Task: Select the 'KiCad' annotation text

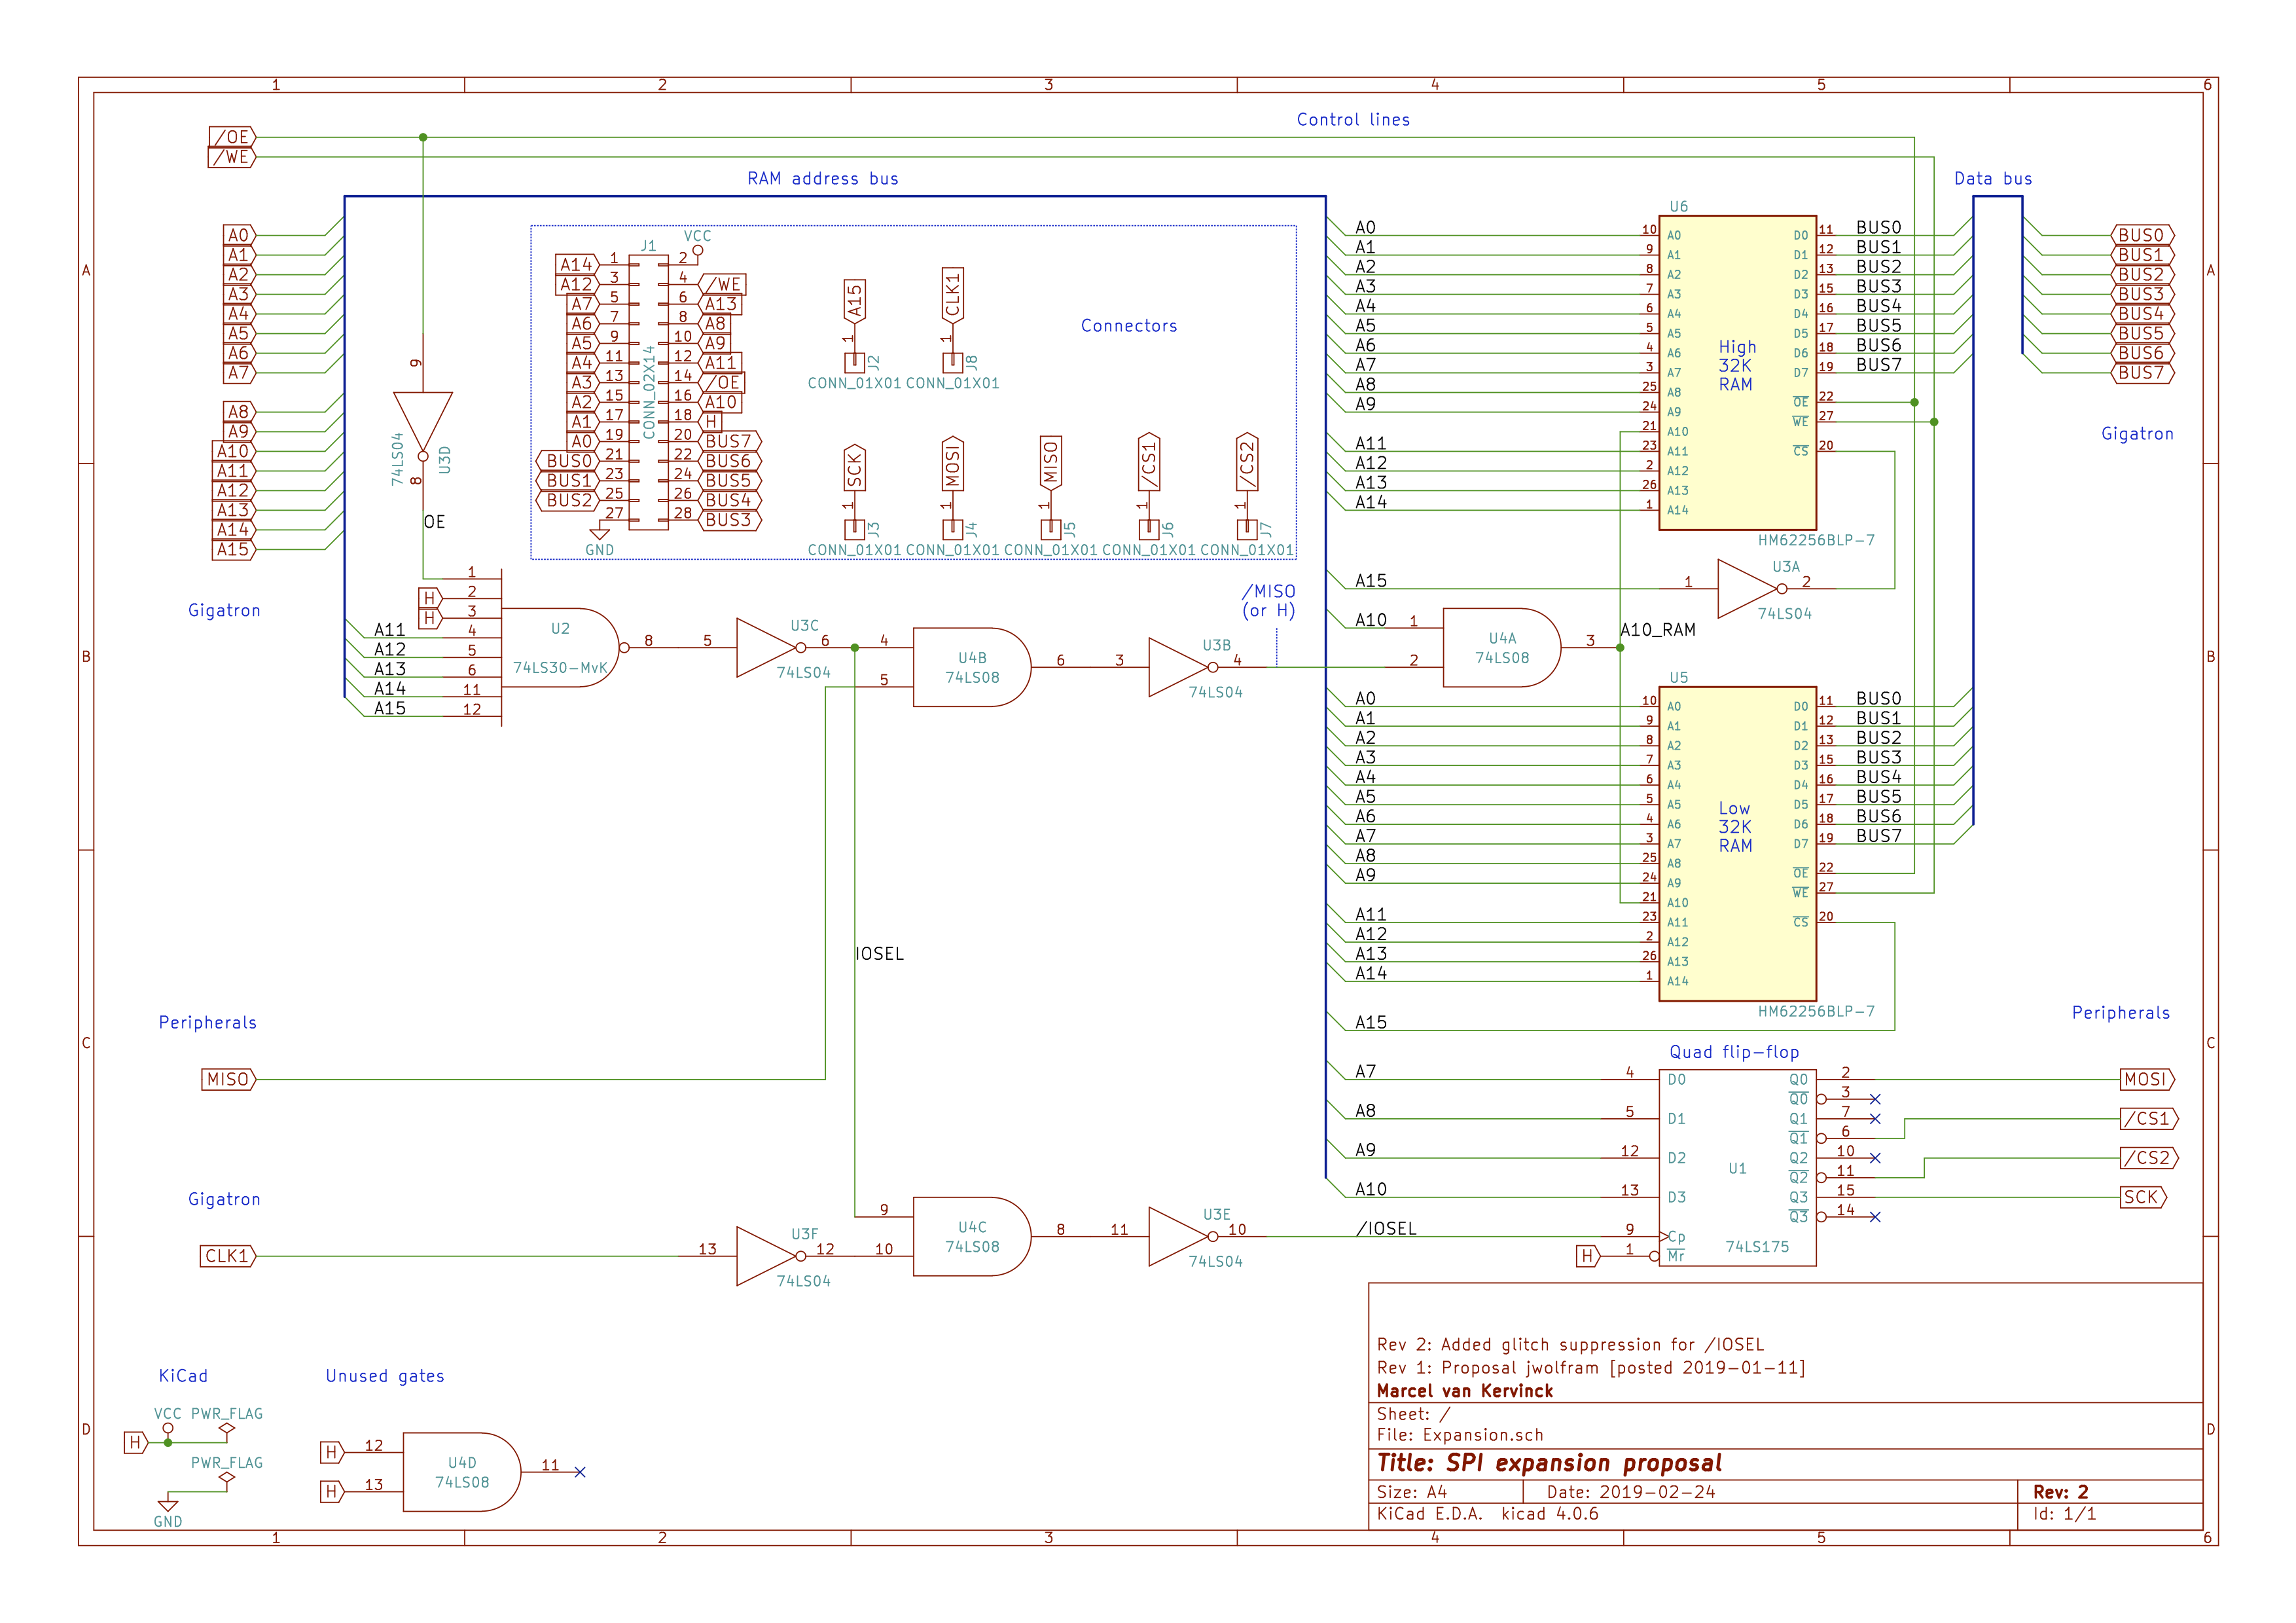Action: [183, 1376]
